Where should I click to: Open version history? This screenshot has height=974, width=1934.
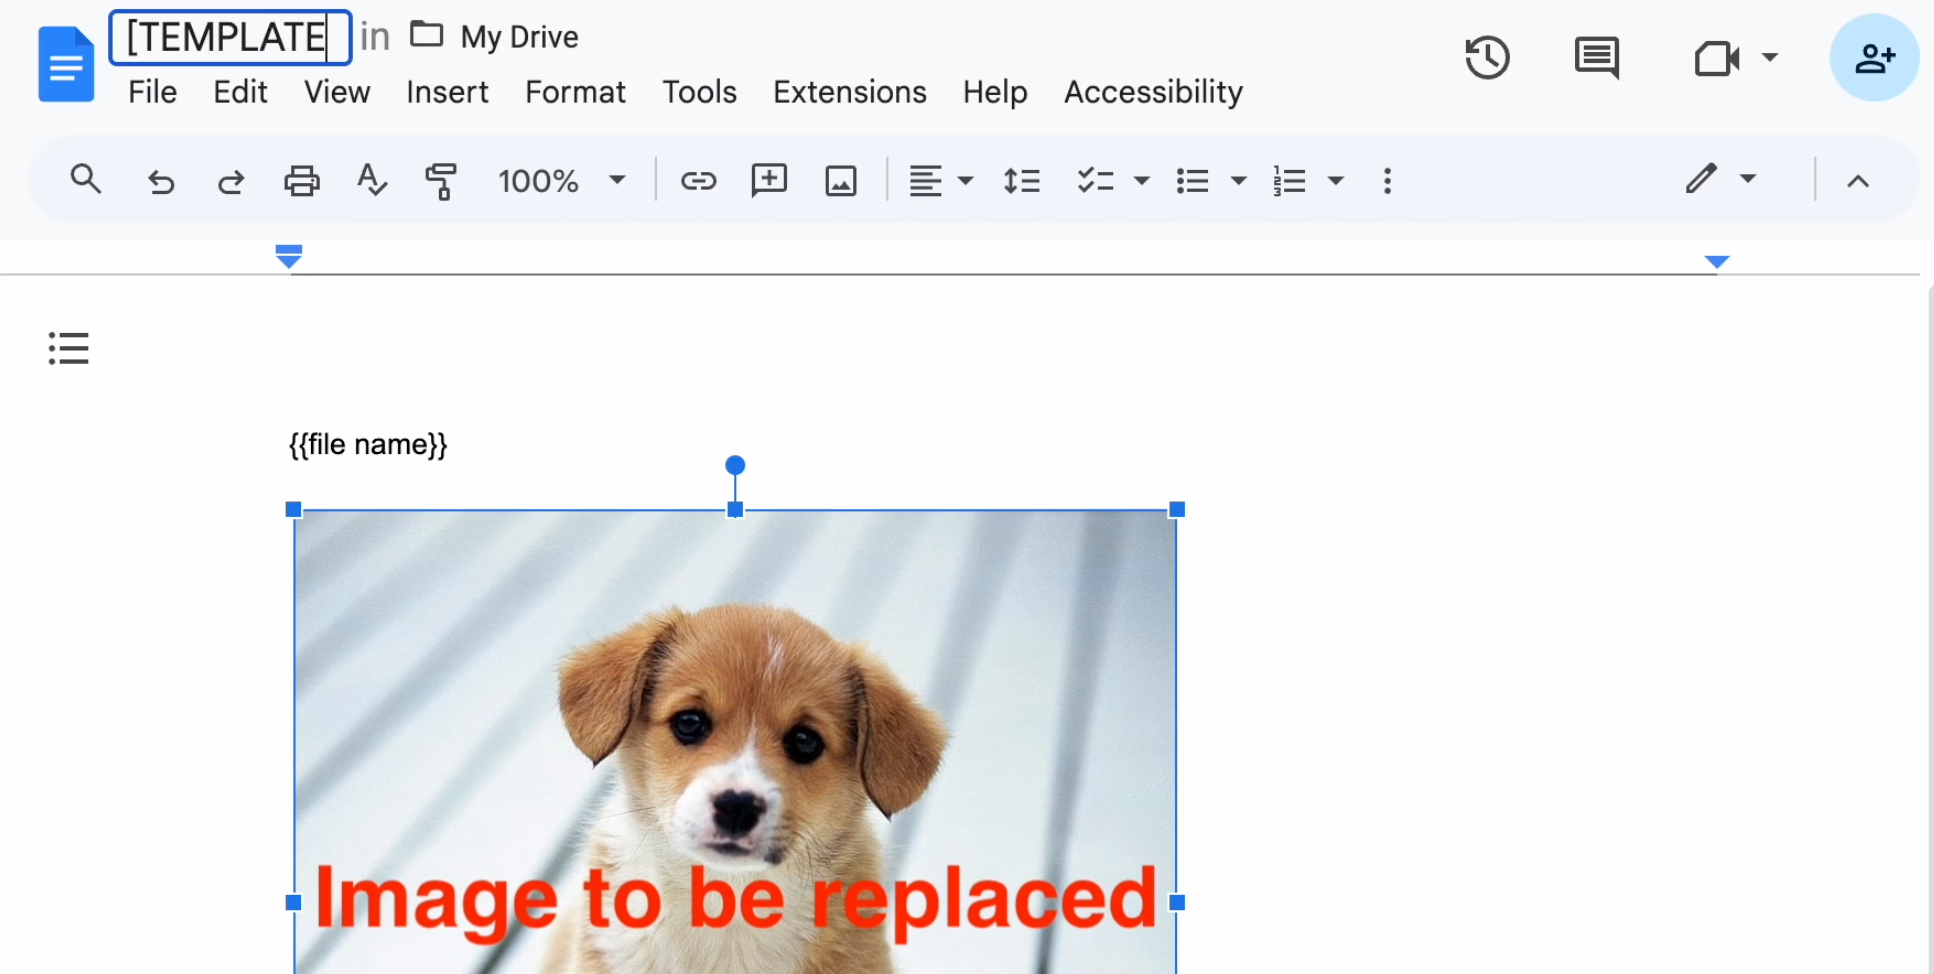(x=1487, y=57)
